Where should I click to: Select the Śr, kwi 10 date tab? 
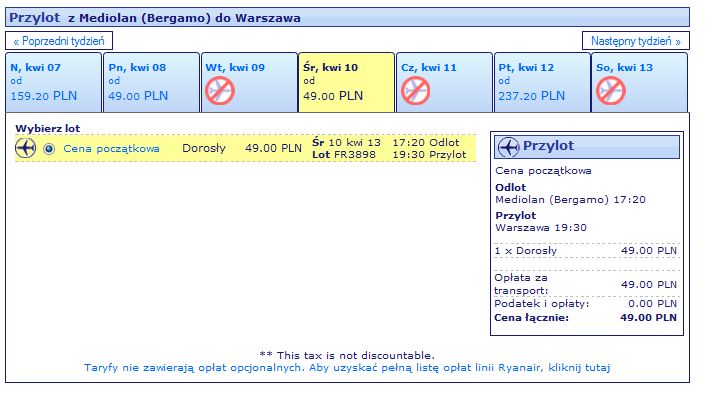pyautogui.click(x=346, y=82)
